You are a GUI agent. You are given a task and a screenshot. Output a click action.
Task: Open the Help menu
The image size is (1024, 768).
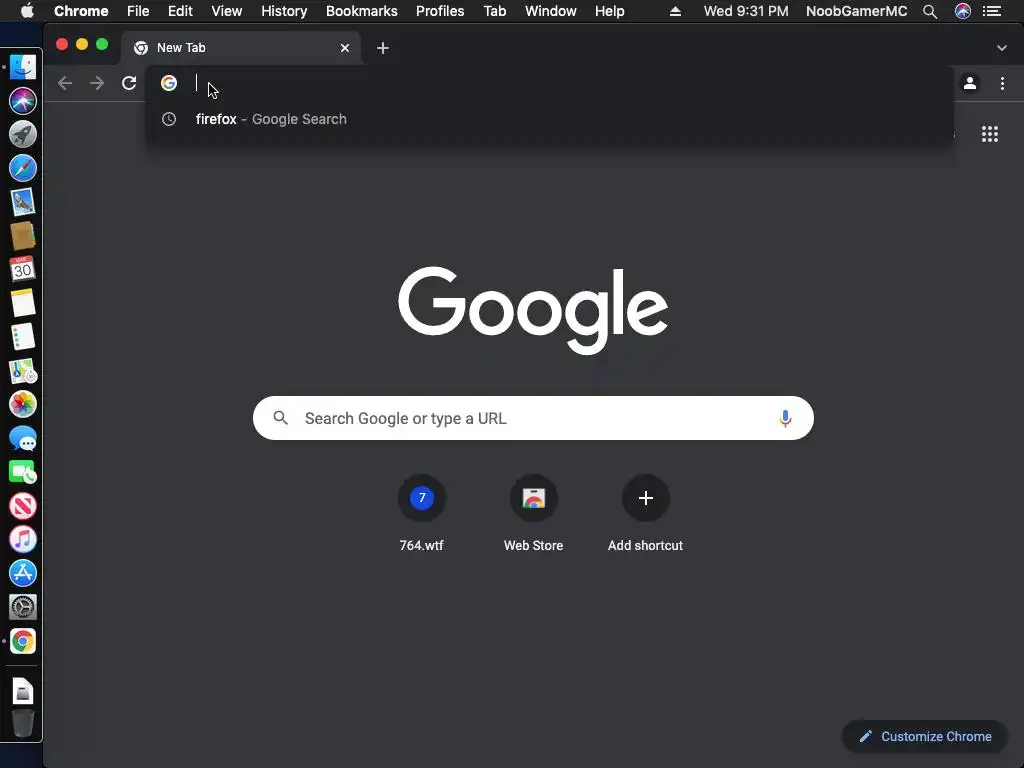[609, 11]
